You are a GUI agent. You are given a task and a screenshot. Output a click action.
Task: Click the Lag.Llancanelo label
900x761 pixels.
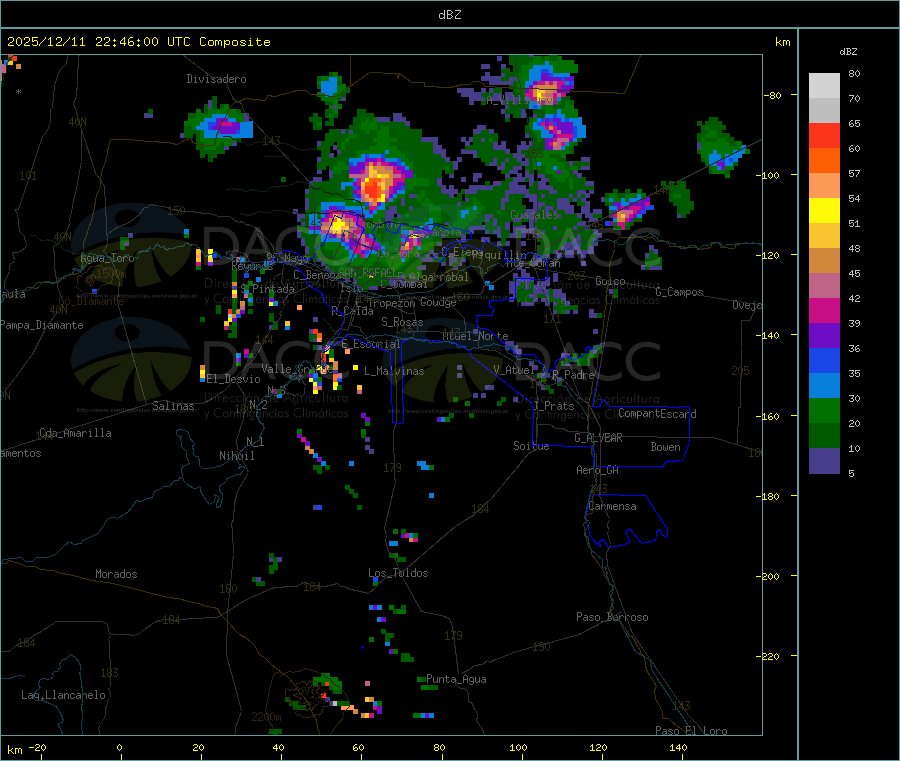(63, 695)
